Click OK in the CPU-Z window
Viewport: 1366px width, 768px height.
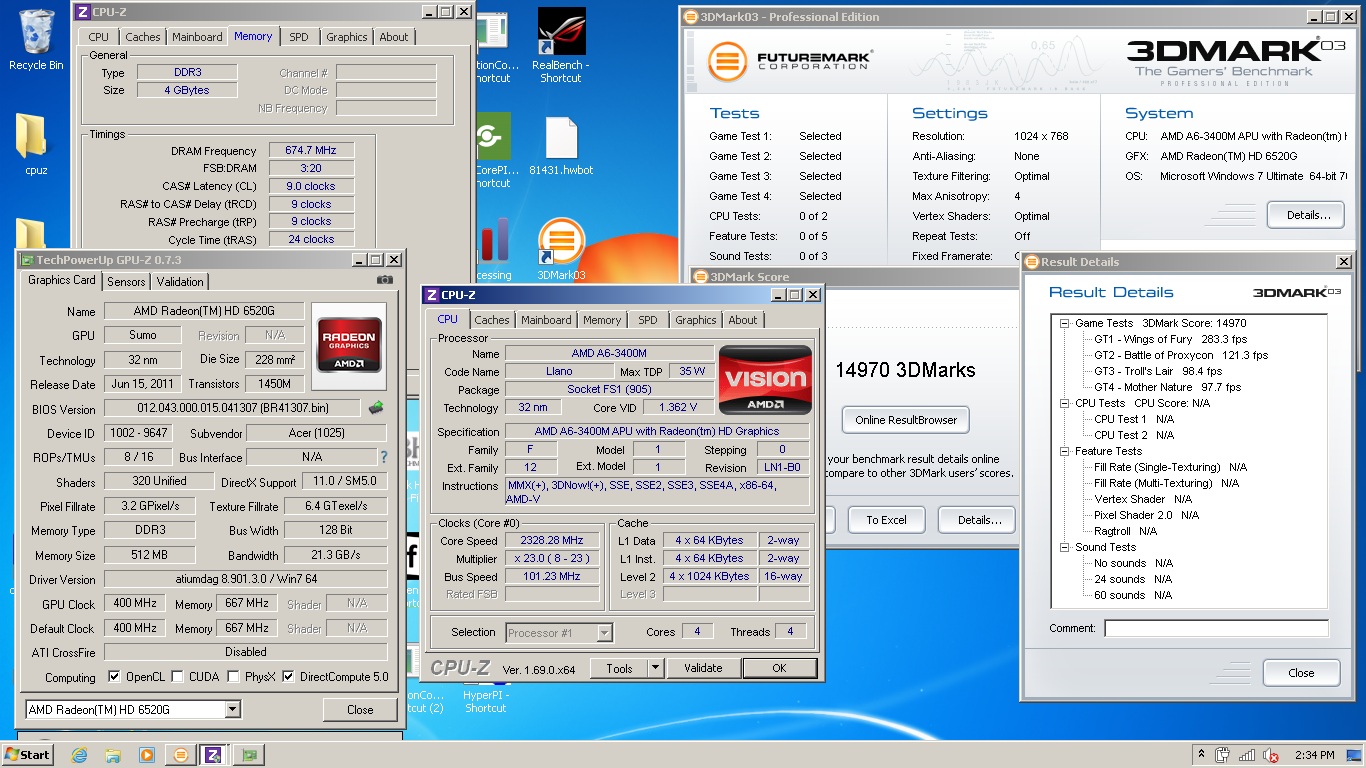pos(779,669)
